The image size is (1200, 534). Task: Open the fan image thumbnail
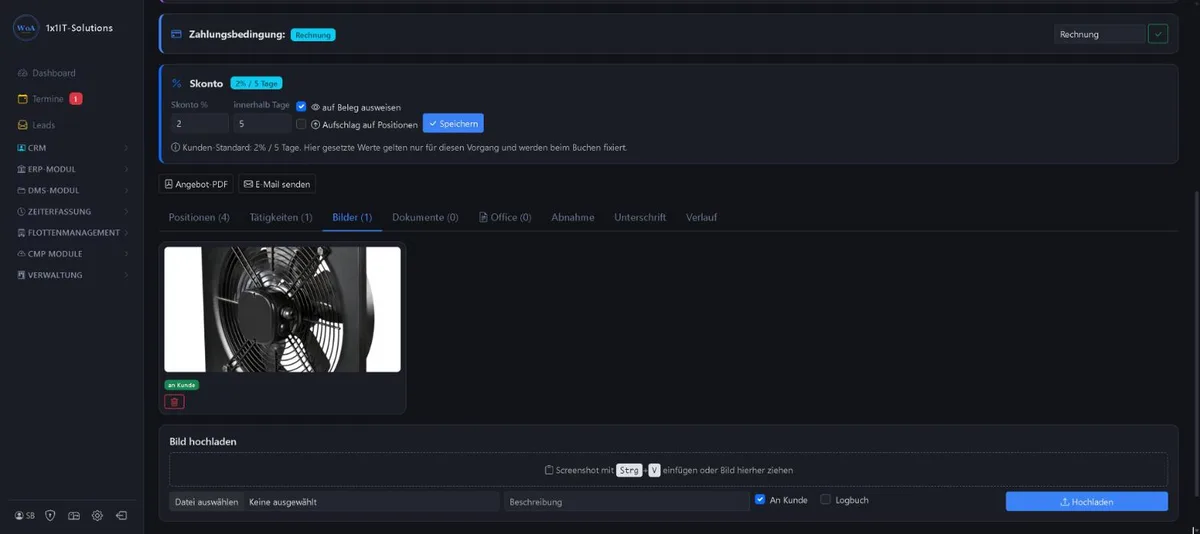pyautogui.click(x=282, y=310)
